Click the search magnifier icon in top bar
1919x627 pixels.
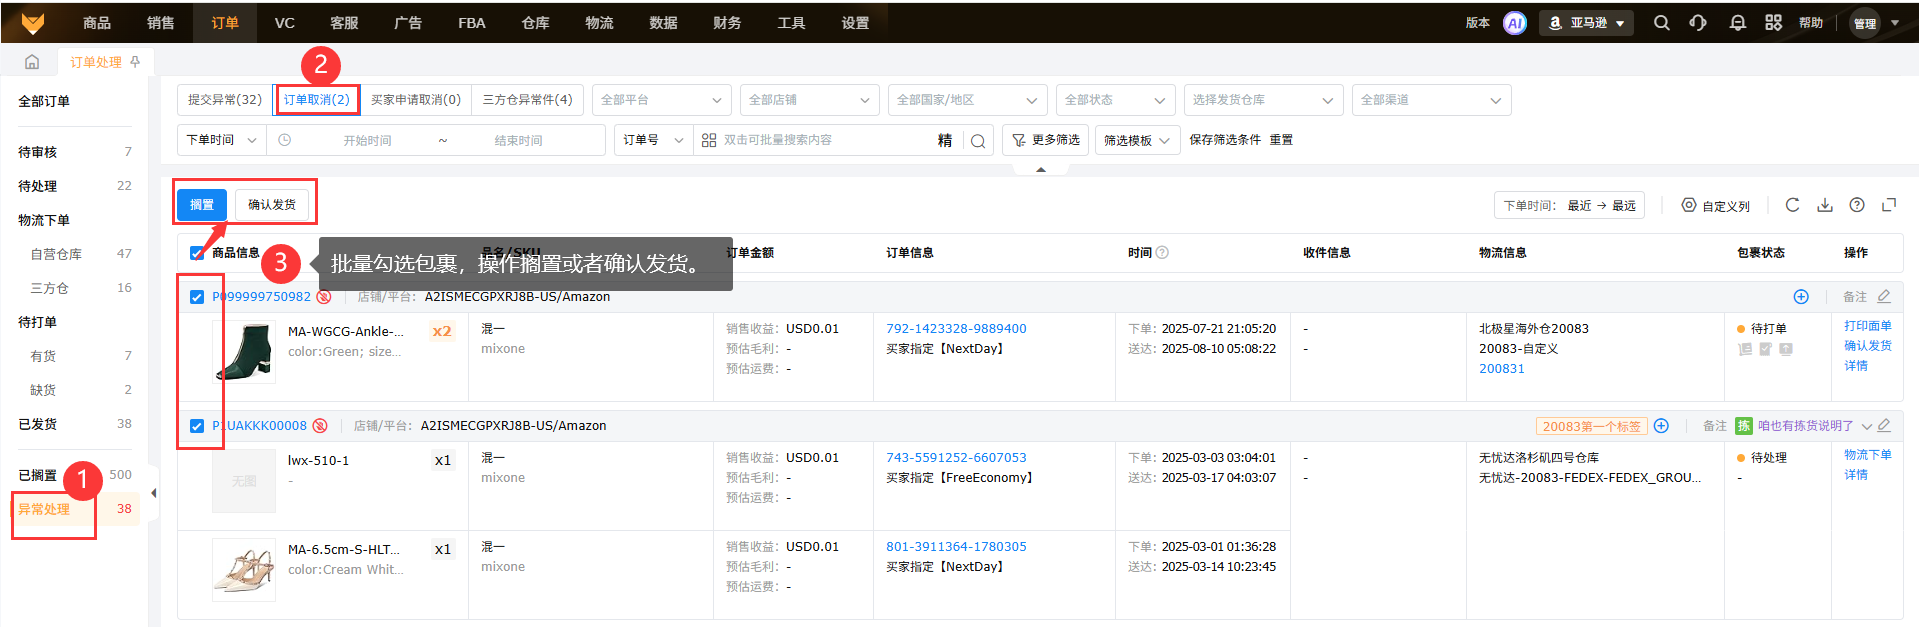coord(1661,23)
